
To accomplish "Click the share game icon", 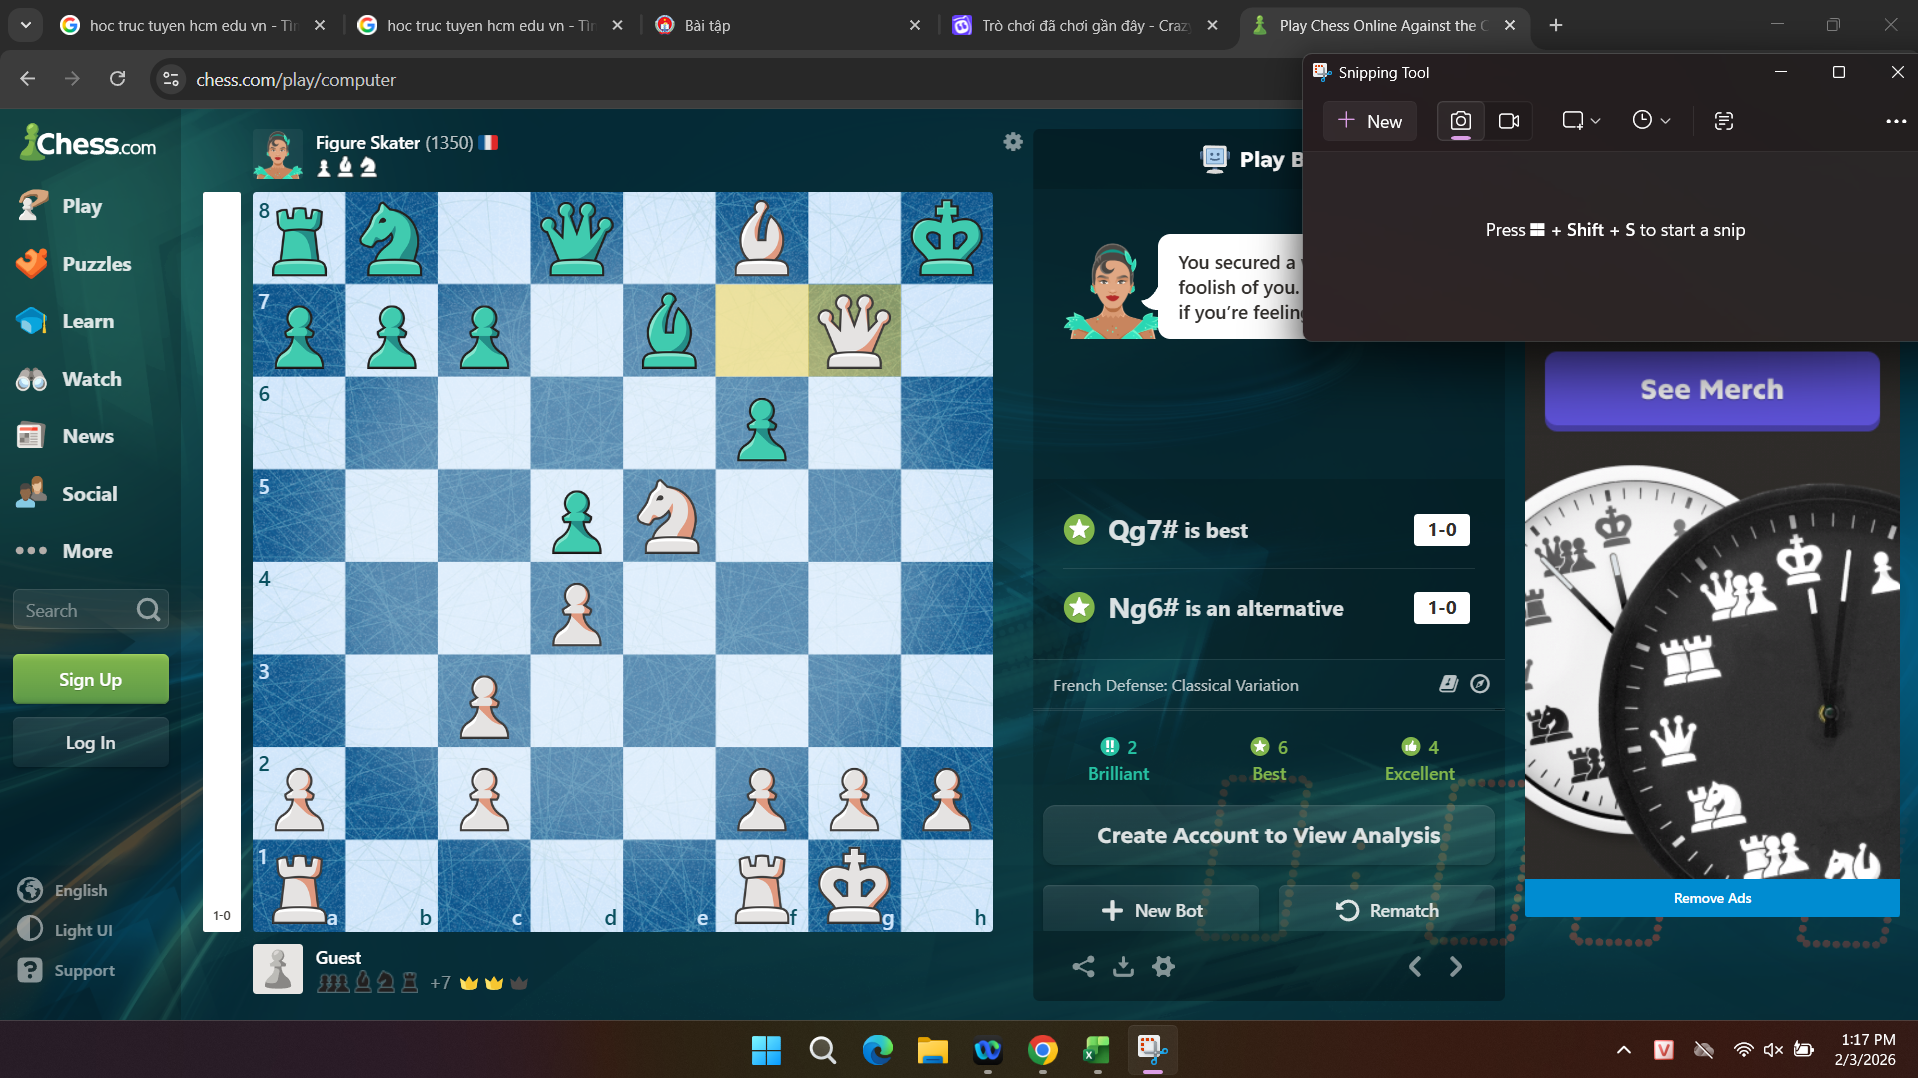I will point(1083,966).
